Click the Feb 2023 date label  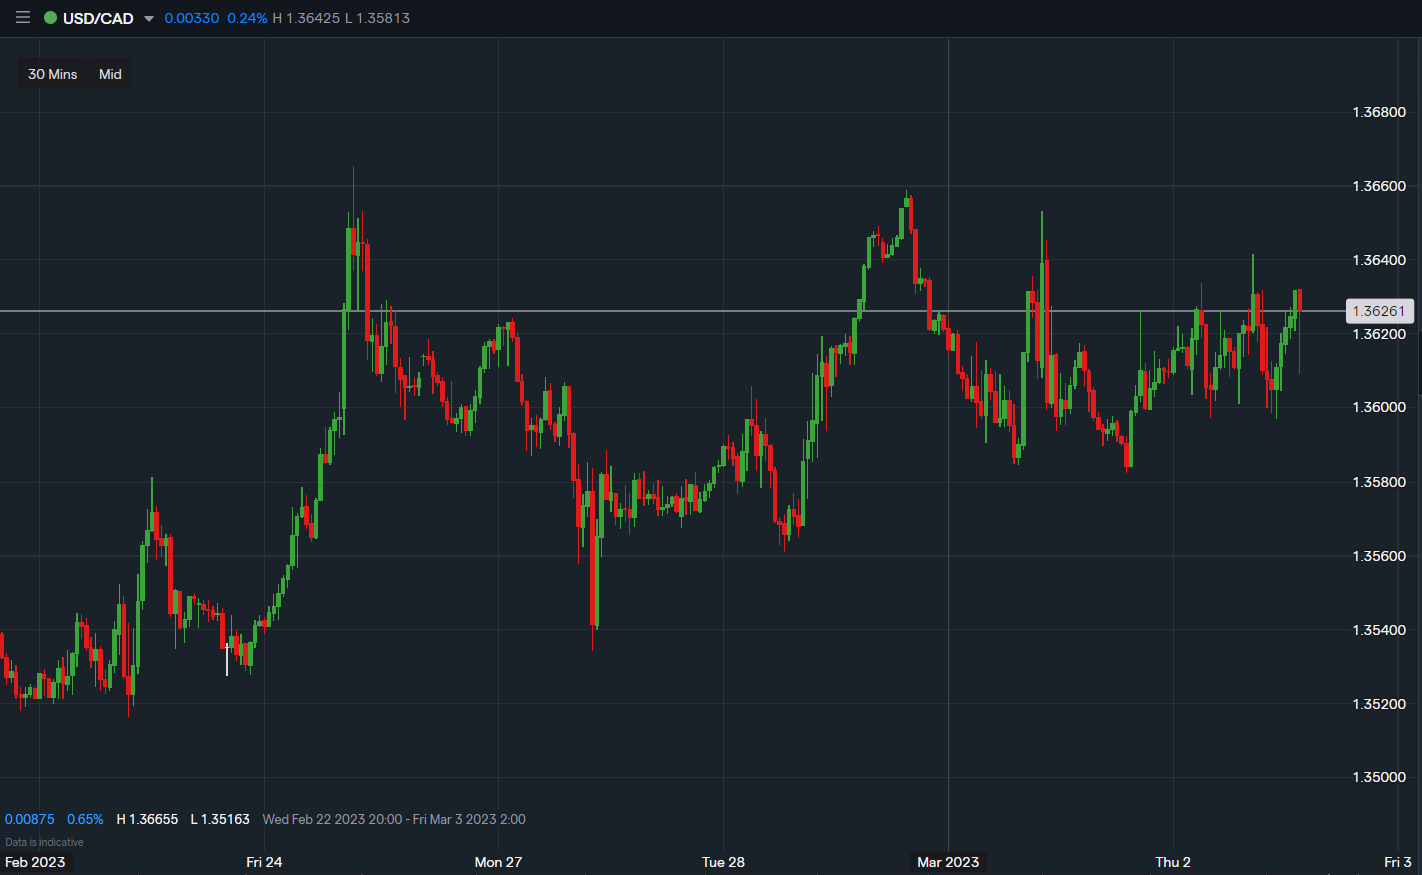pyautogui.click(x=35, y=862)
